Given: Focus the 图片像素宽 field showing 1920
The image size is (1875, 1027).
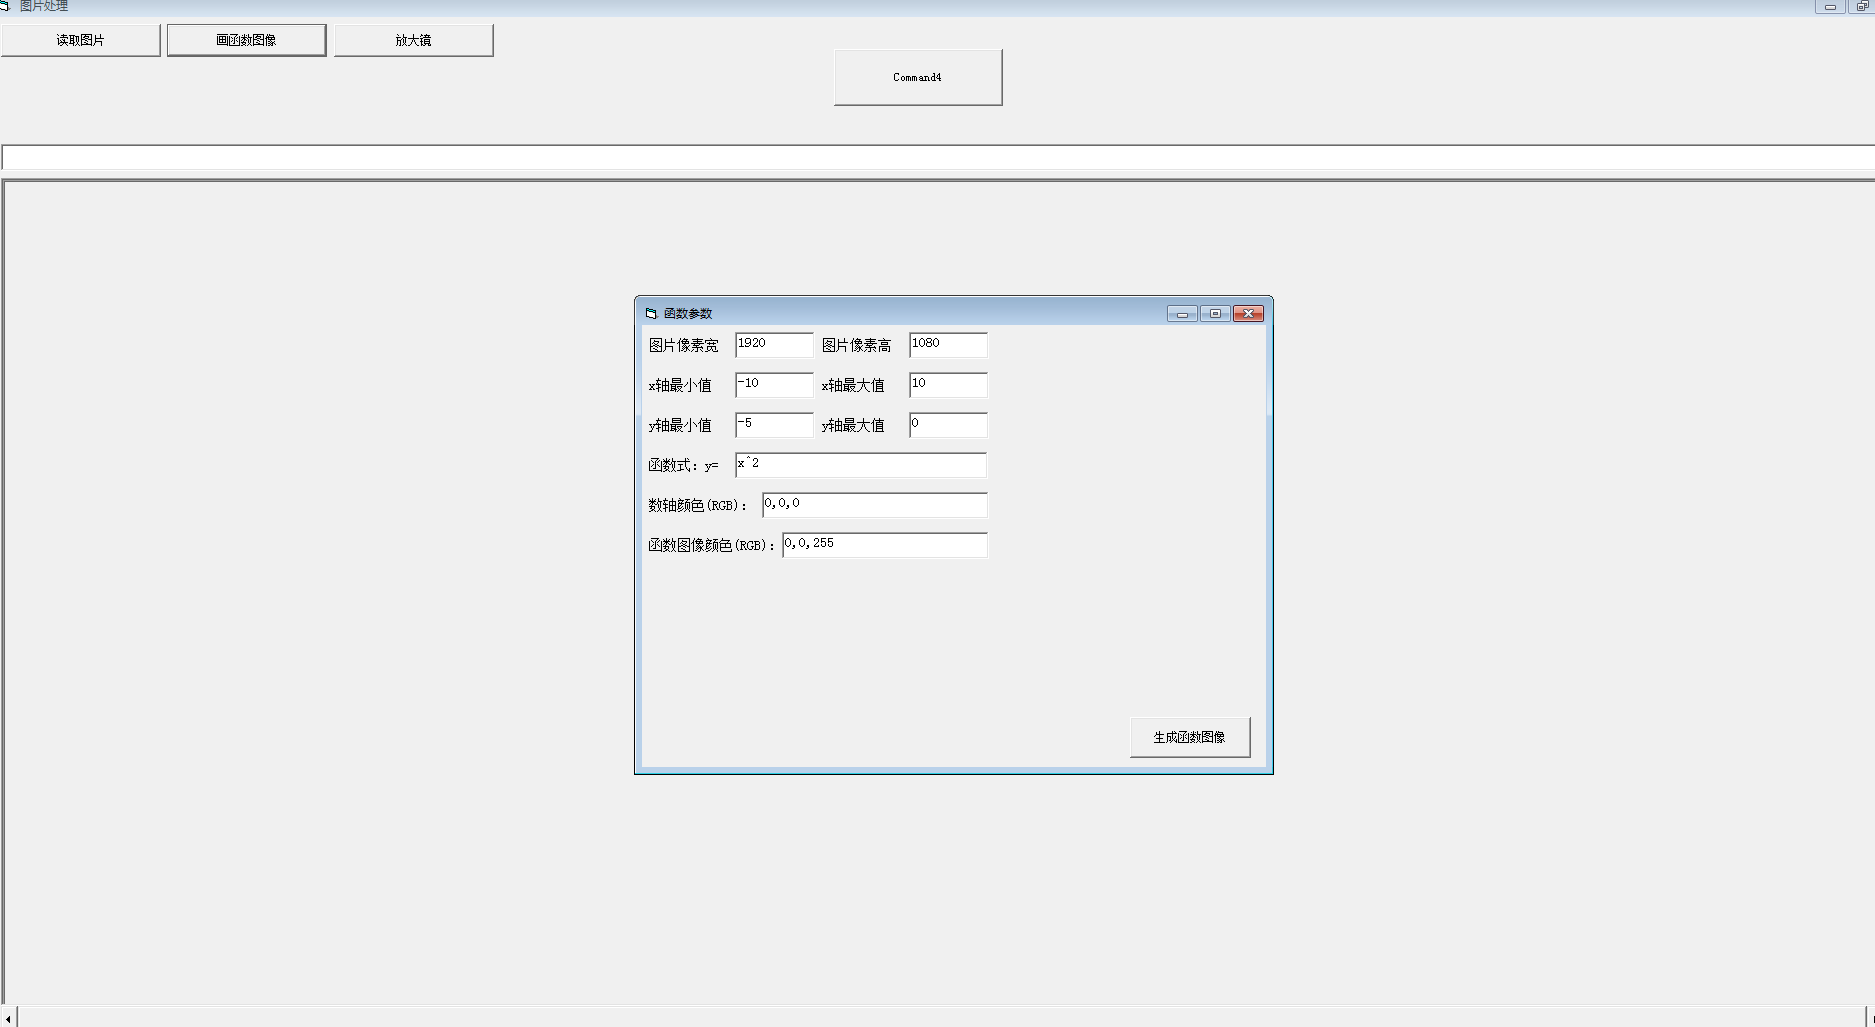Looking at the screenshot, I should [x=774, y=345].
